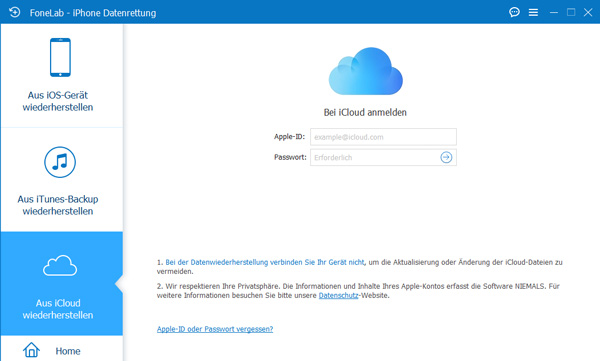Click the privacy note mentioning NIEMALS
Image resolution: width=600 pixels, height=361 pixels.
tap(359, 291)
